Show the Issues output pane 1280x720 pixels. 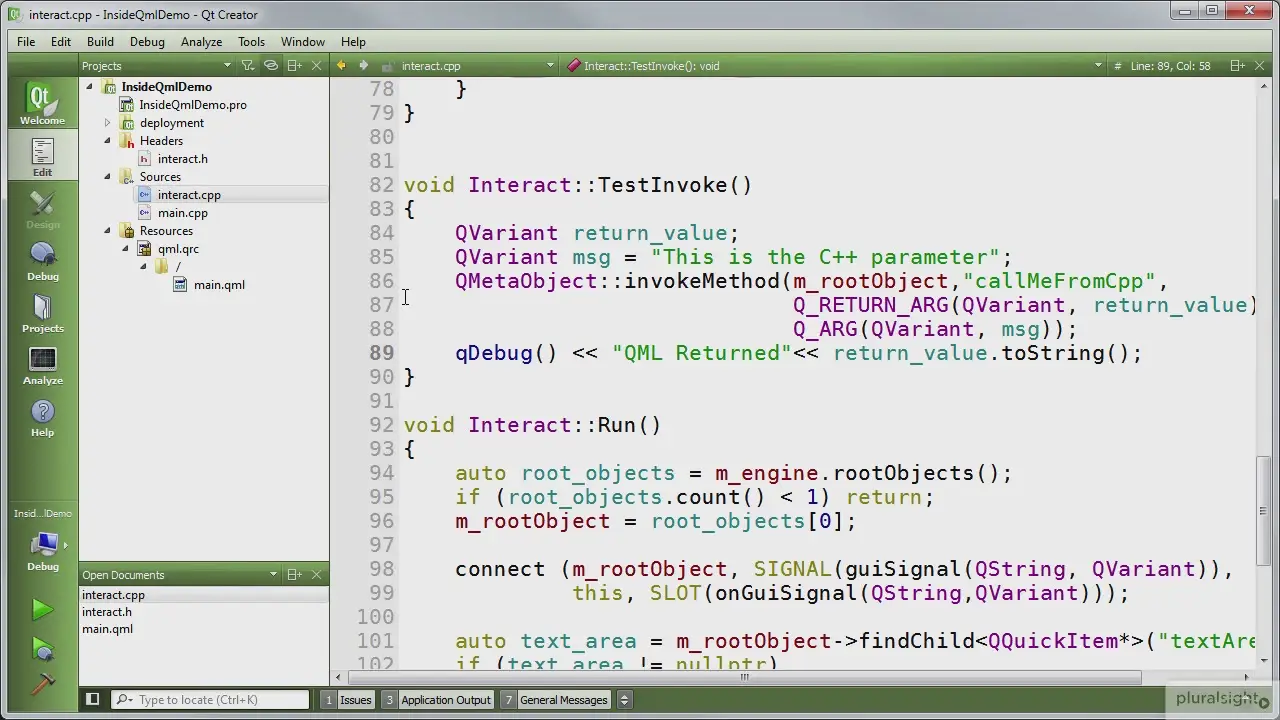click(x=348, y=700)
